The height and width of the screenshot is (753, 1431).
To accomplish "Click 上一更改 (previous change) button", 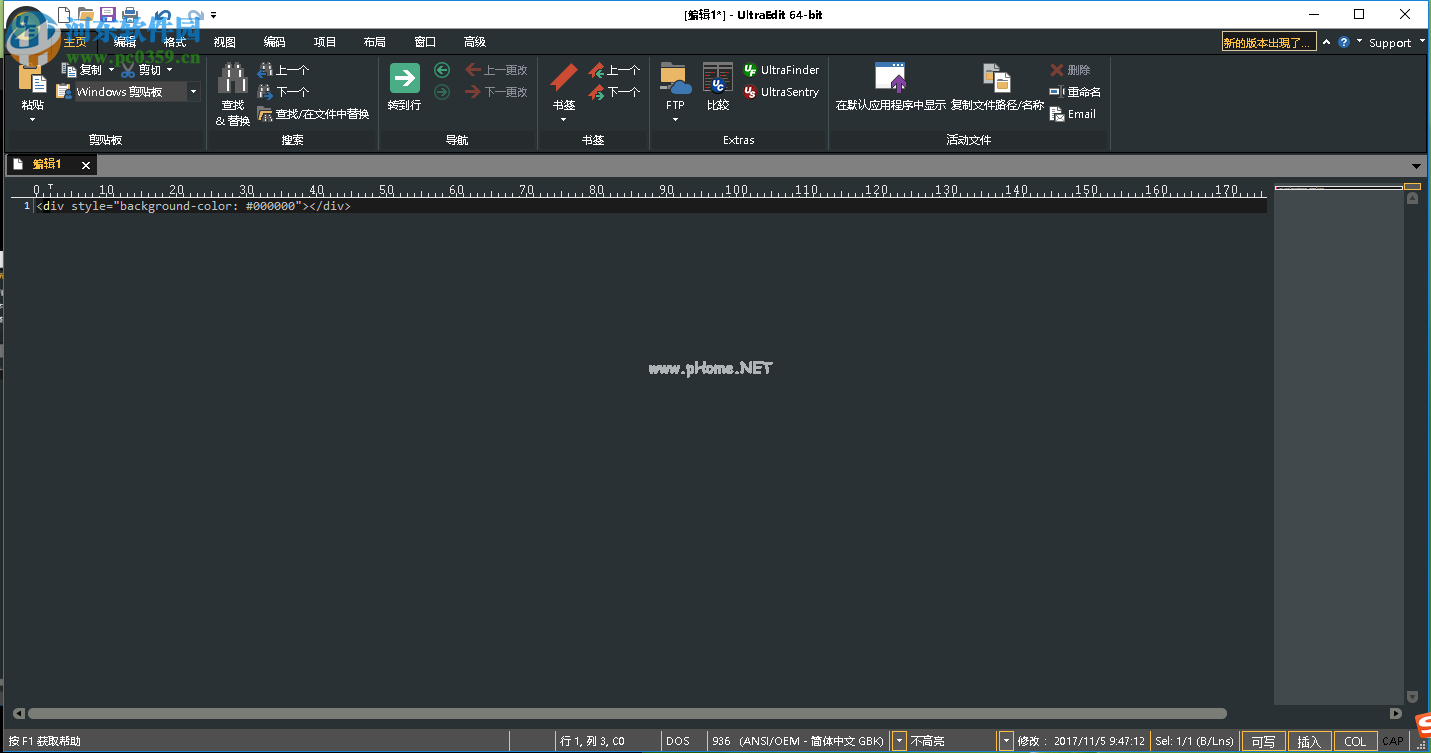I will (x=496, y=70).
